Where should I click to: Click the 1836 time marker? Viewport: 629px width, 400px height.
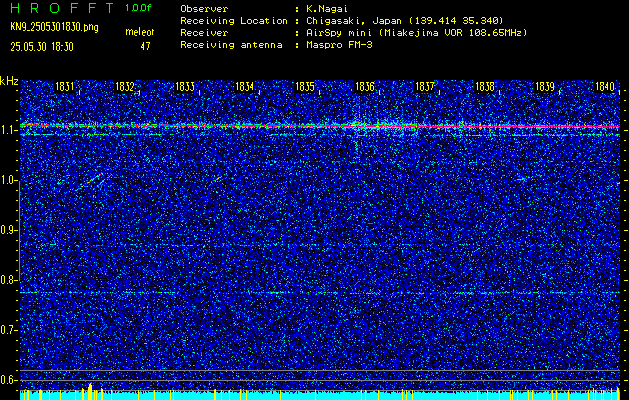tap(365, 86)
